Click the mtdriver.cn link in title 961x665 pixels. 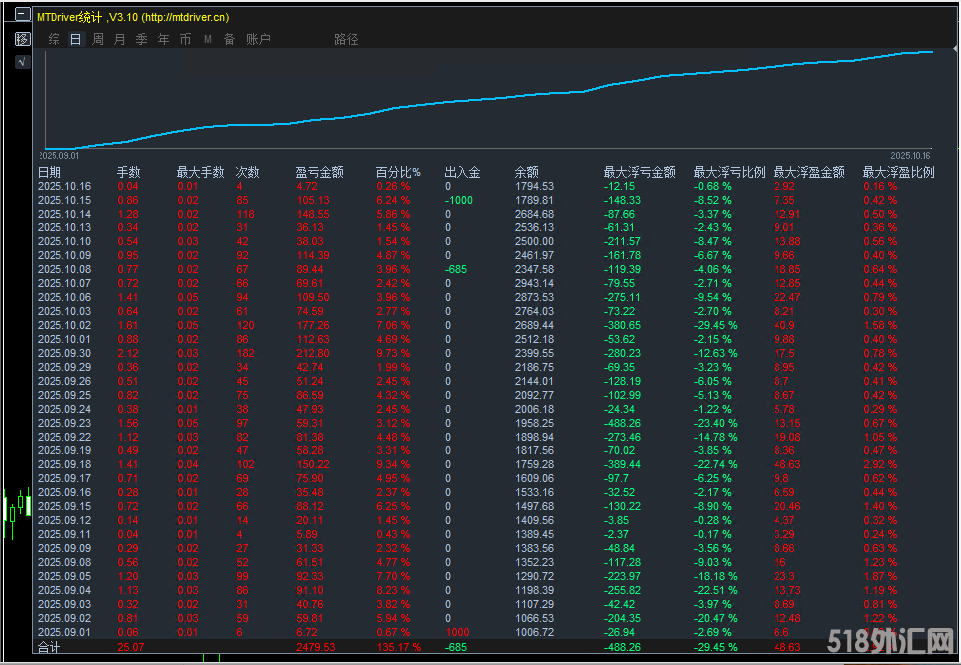(184, 17)
